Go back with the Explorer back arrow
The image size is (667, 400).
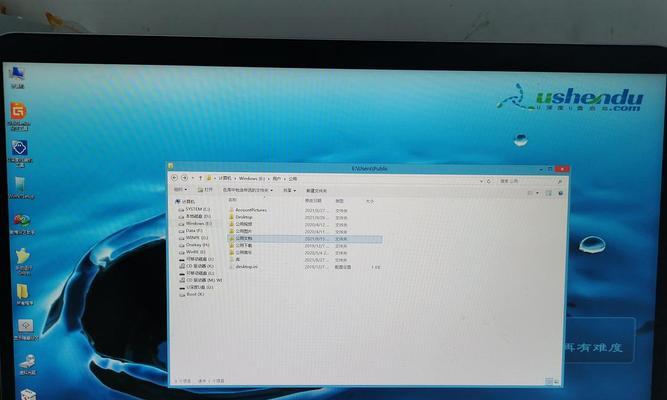coord(174,178)
